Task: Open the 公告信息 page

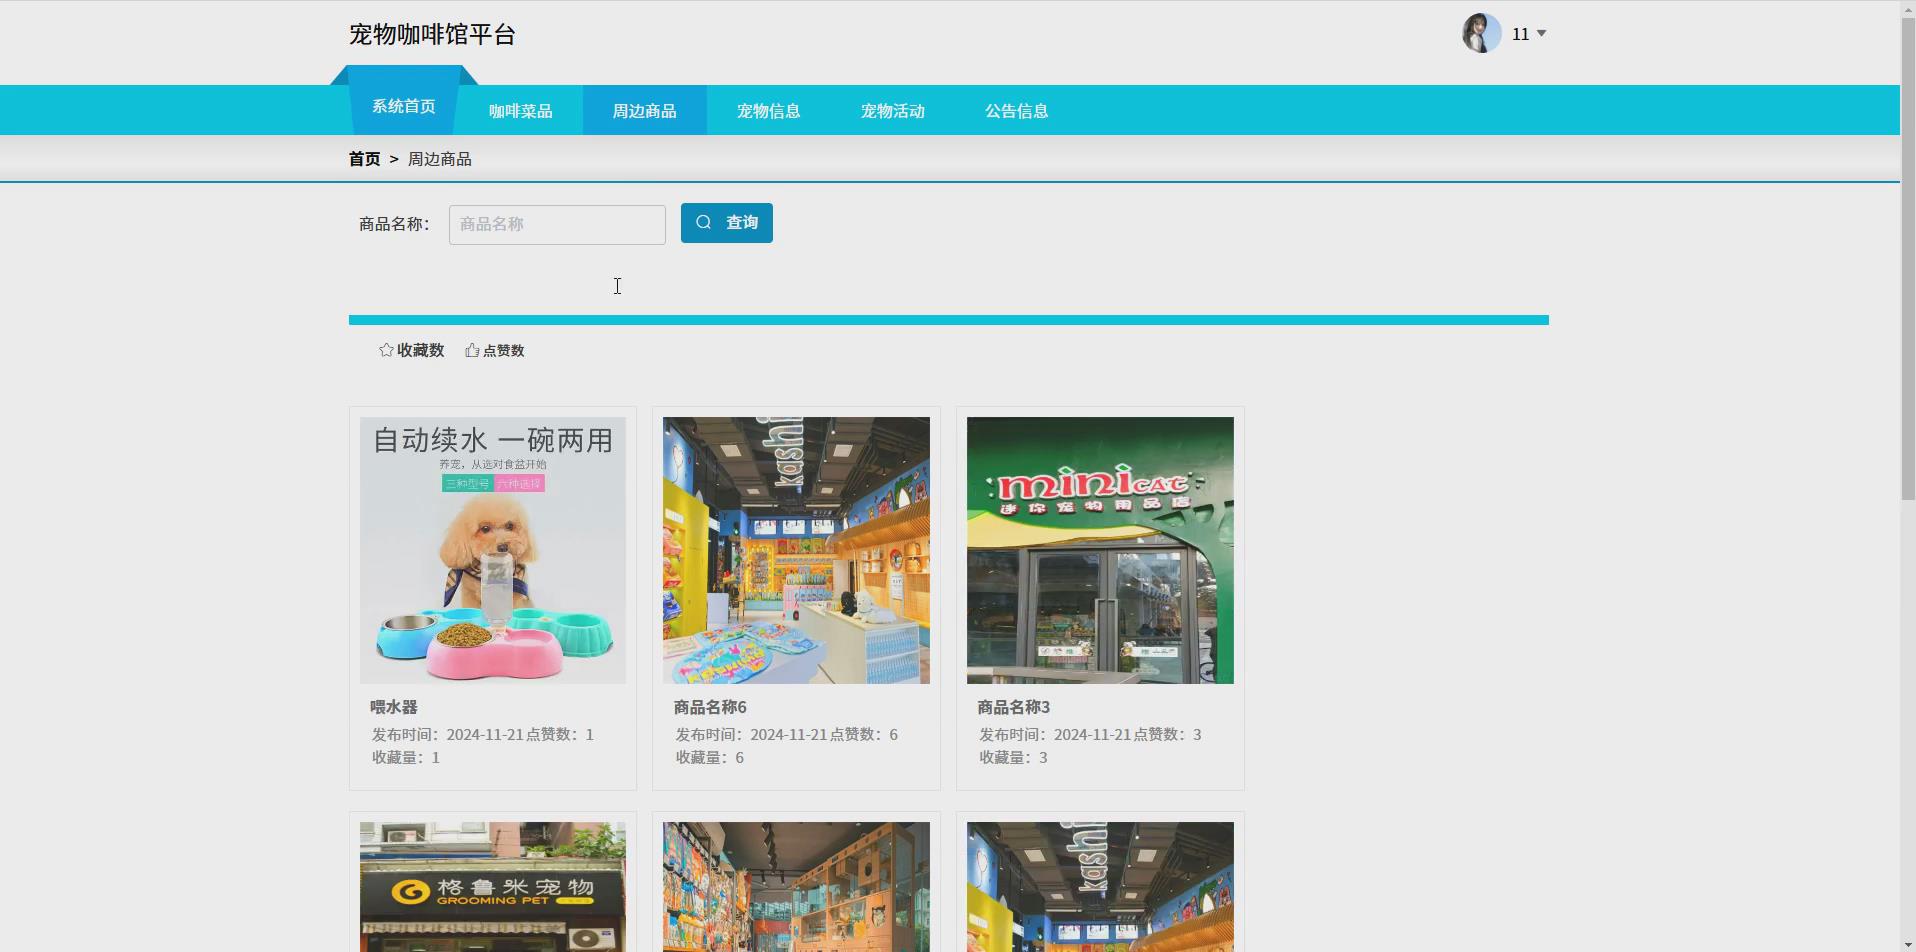Action: 1016,110
